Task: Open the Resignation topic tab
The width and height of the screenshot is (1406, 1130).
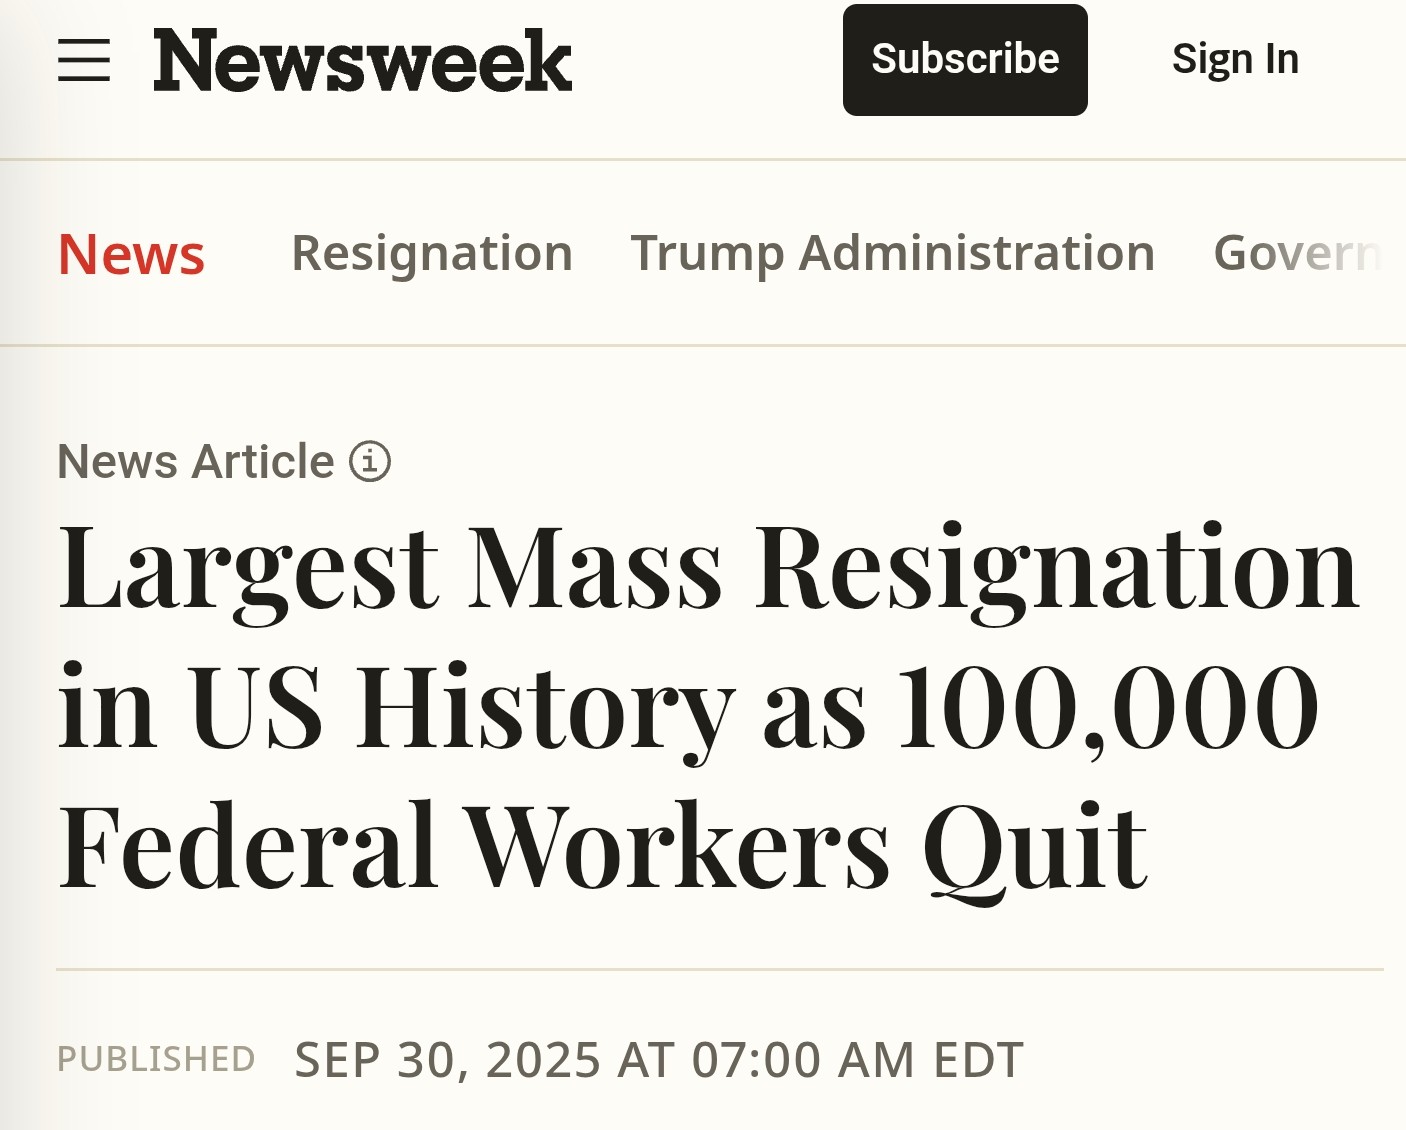Action: pos(432,253)
